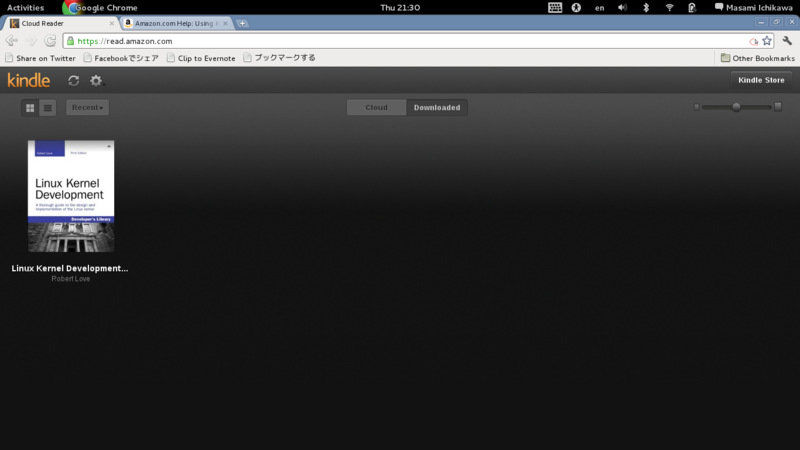The width and height of the screenshot is (800, 450).
Task: Click author name Robert Love
Action: pos(71,279)
